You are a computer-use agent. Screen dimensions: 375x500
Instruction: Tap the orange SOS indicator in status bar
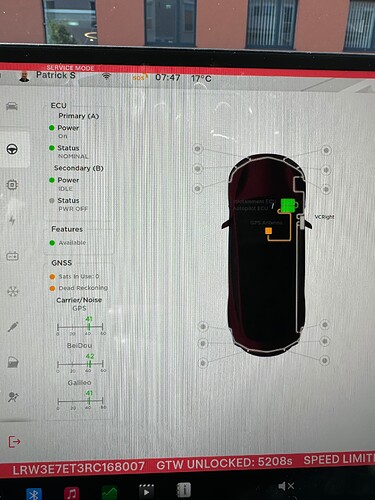[139, 77]
